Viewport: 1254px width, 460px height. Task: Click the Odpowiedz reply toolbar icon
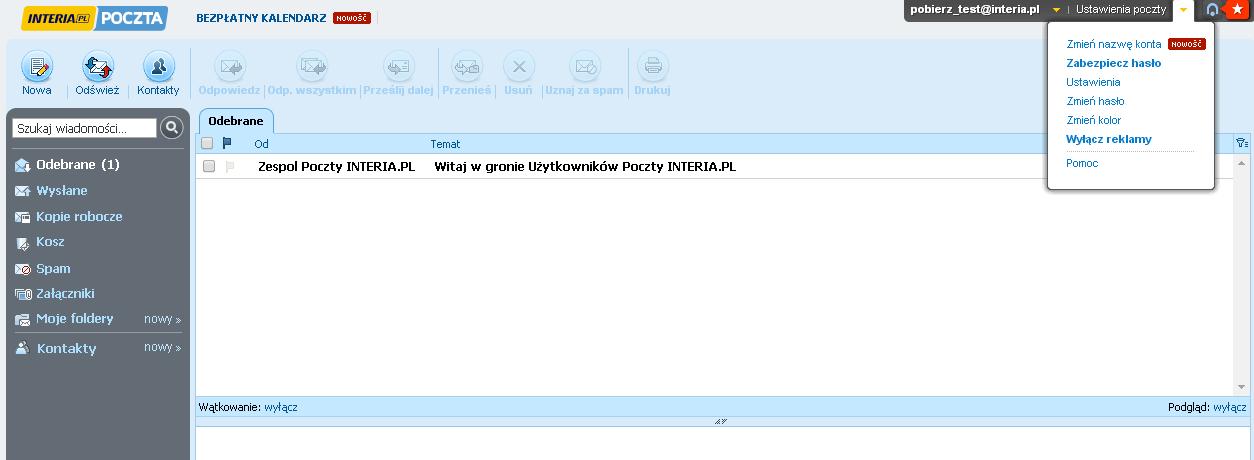[x=229, y=67]
